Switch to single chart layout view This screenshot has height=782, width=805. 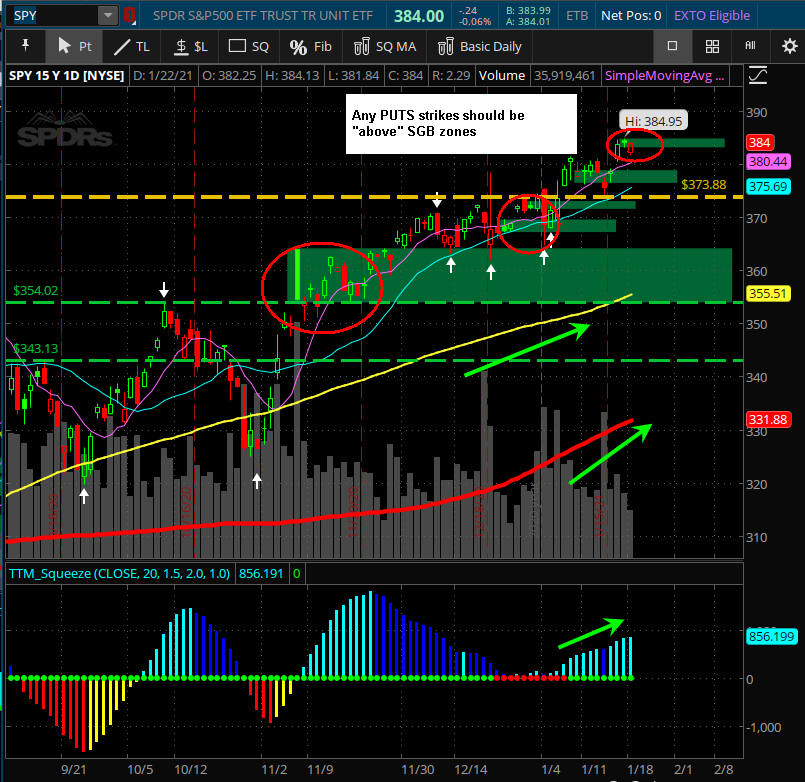[x=673, y=46]
